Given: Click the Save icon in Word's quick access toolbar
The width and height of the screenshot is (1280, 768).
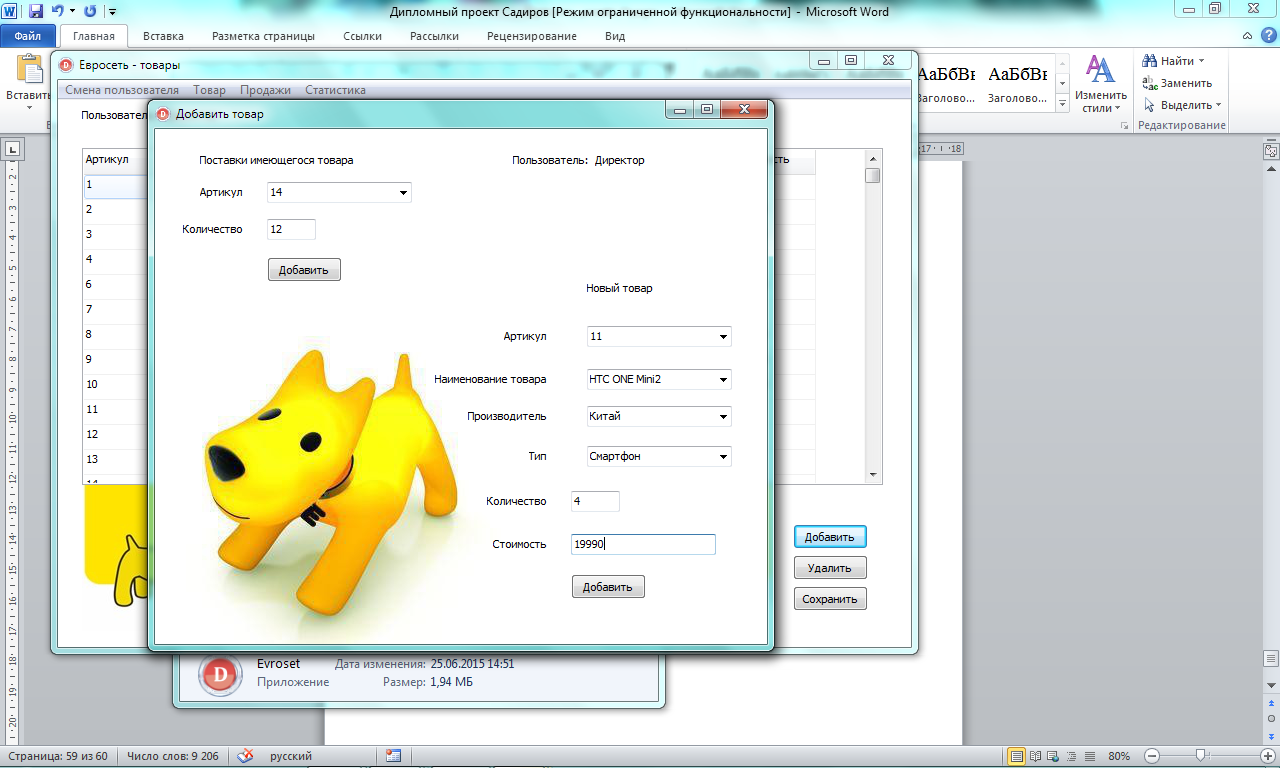Looking at the screenshot, I should 35,12.
